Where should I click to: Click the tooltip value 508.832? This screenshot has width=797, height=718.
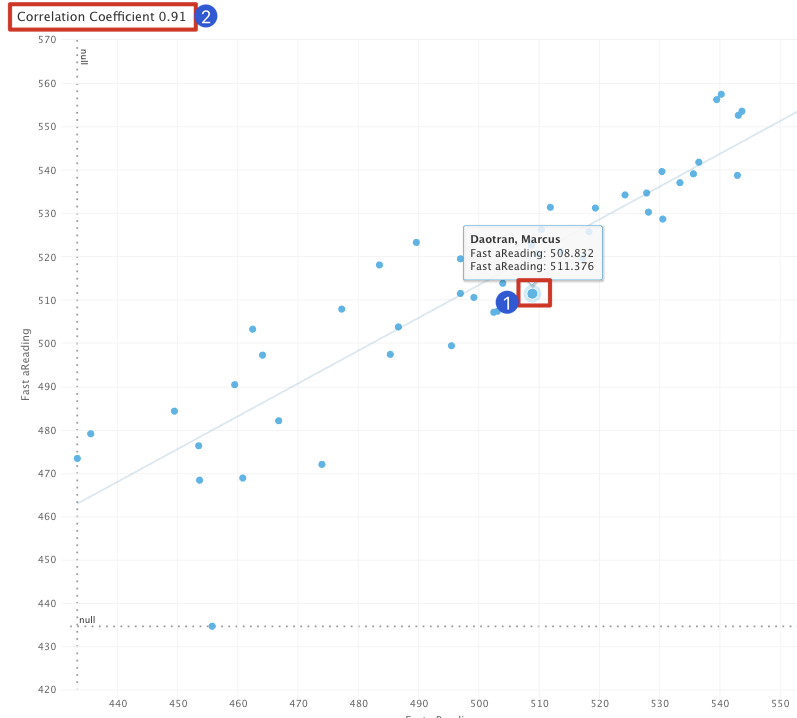pos(572,253)
